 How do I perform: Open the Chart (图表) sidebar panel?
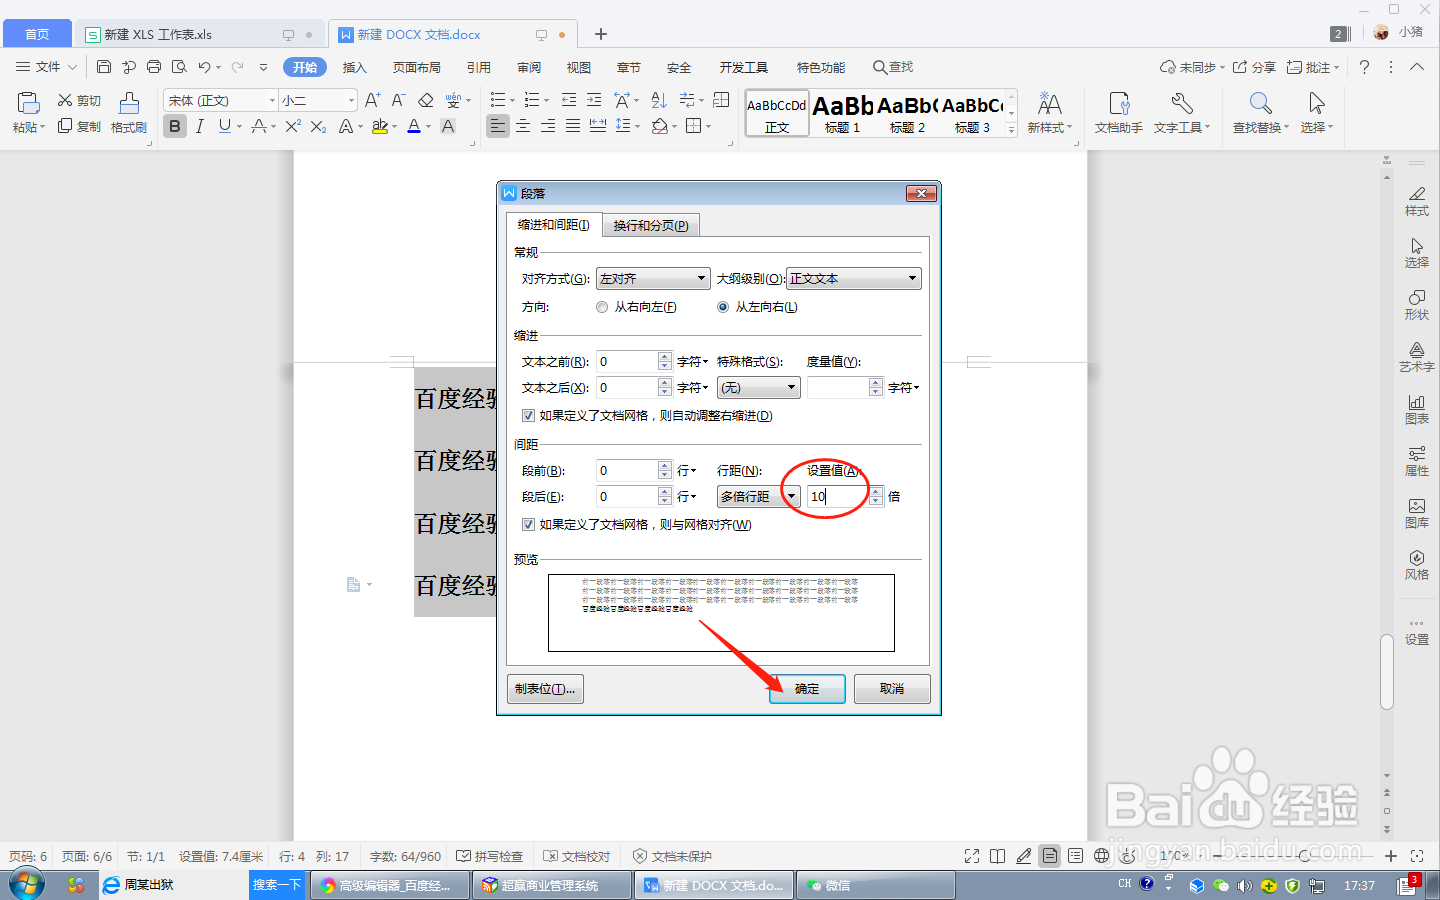click(1417, 408)
